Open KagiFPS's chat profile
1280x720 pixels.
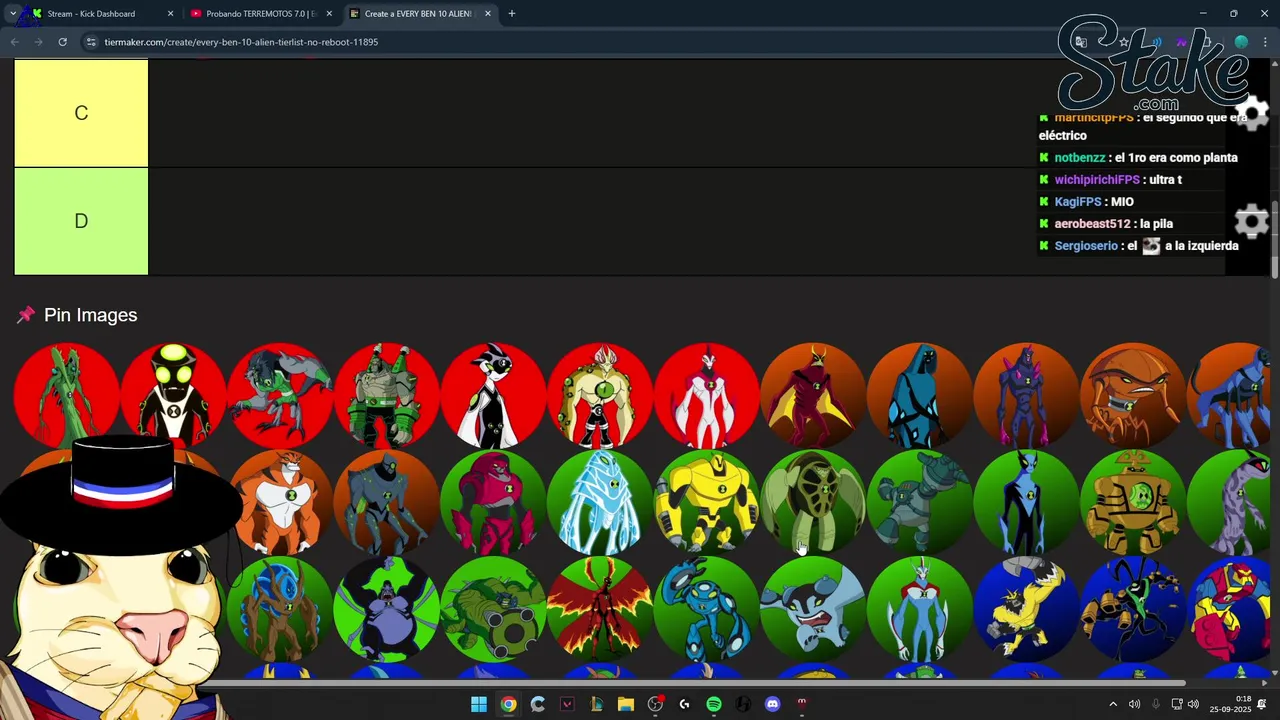[x=1078, y=202]
